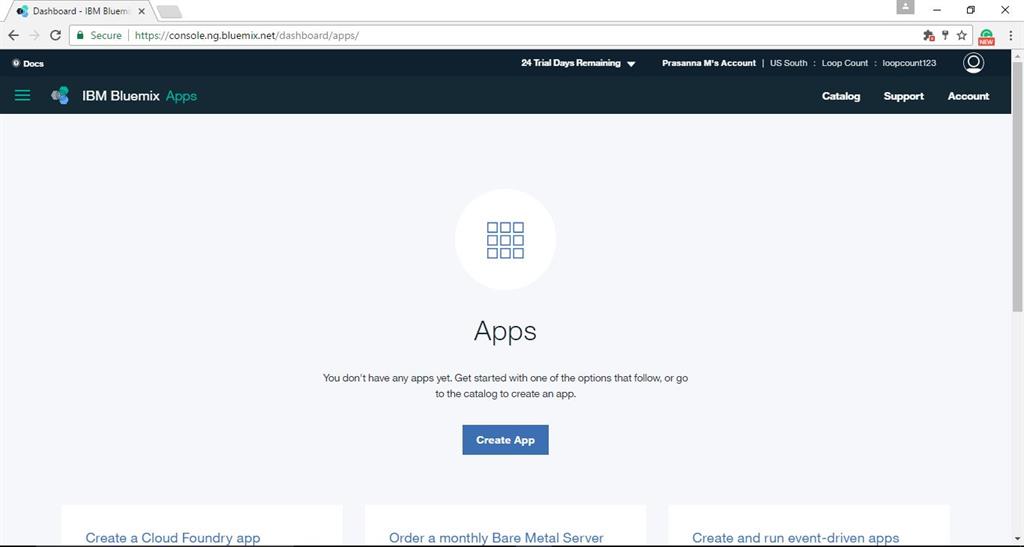Select the Dashboard - IBM Bluemix tab
1024x547 pixels.
pos(80,11)
